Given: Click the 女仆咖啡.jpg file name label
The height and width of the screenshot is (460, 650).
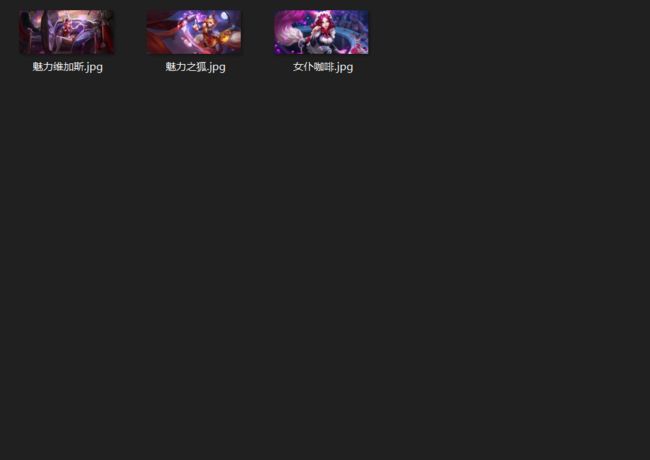Looking at the screenshot, I should click(x=323, y=67).
